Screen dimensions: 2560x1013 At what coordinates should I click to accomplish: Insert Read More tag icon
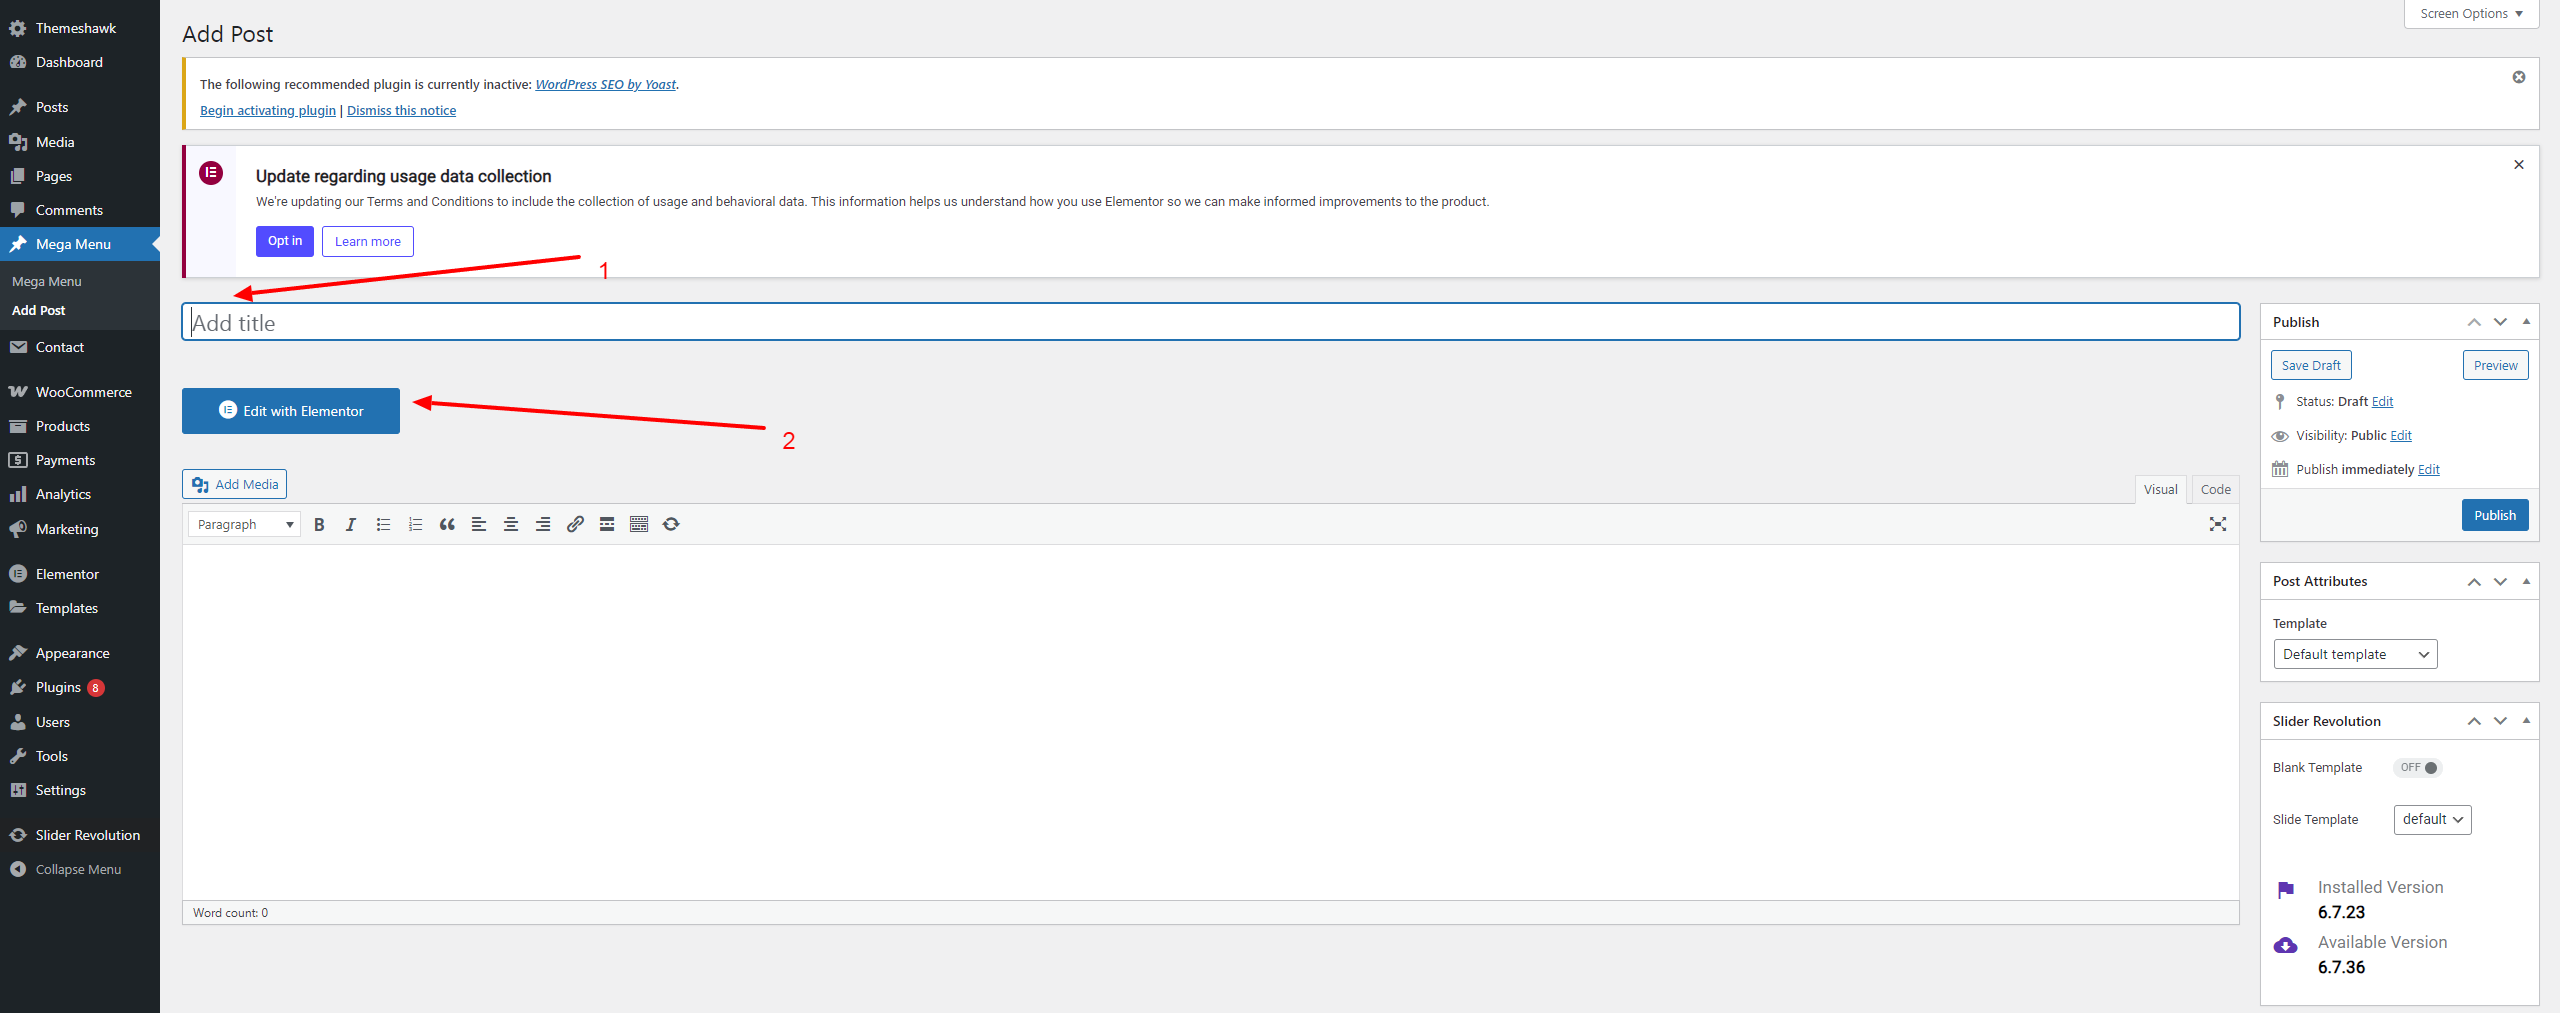[607, 524]
